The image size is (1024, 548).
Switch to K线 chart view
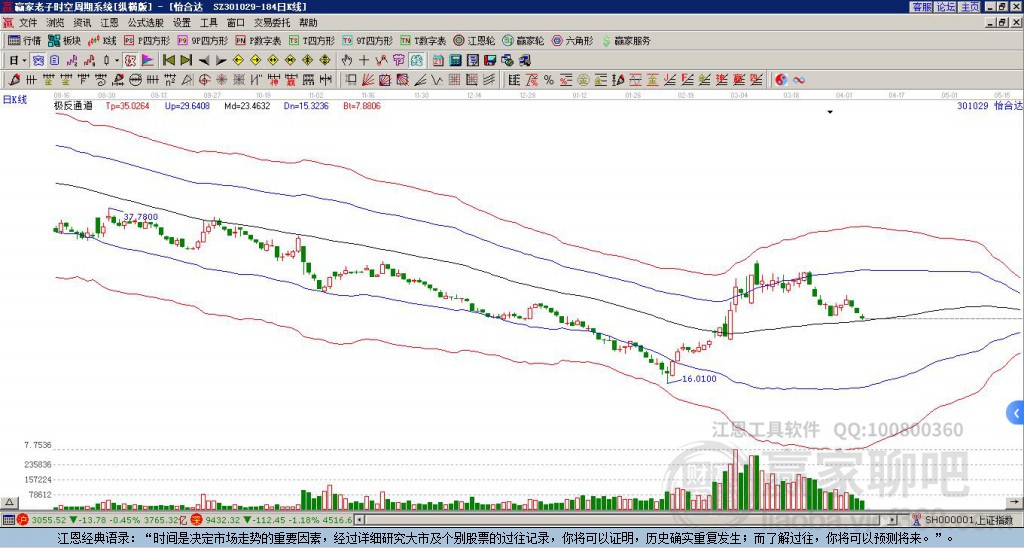pyautogui.click(x=102, y=40)
